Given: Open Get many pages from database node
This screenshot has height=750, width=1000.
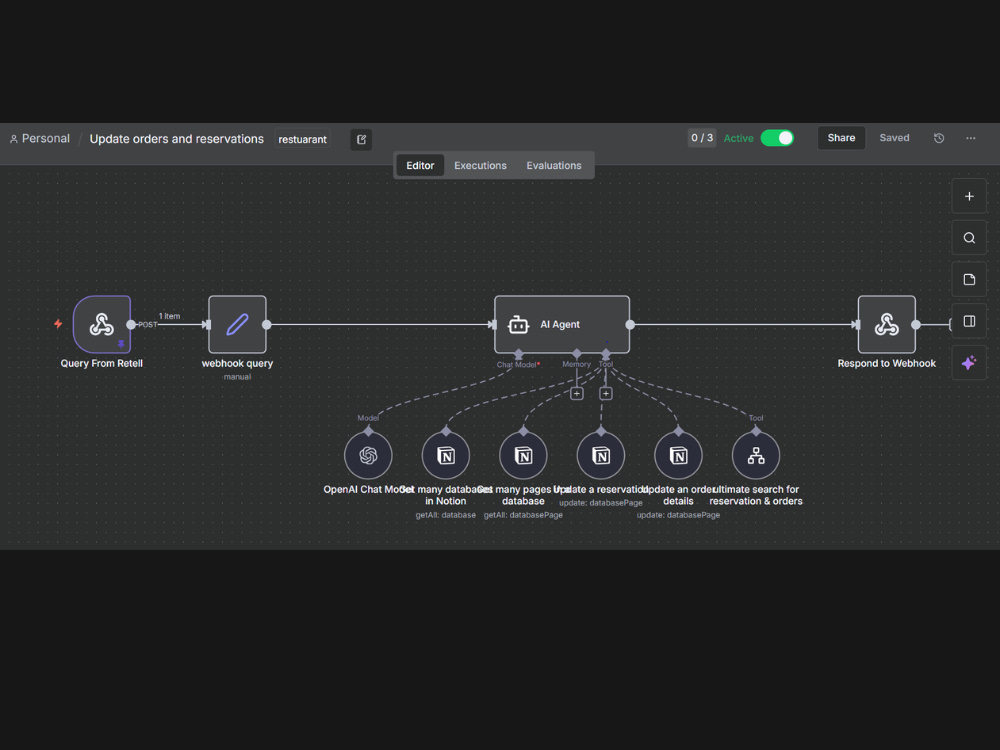Looking at the screenshot, I should tap(523, 455).
